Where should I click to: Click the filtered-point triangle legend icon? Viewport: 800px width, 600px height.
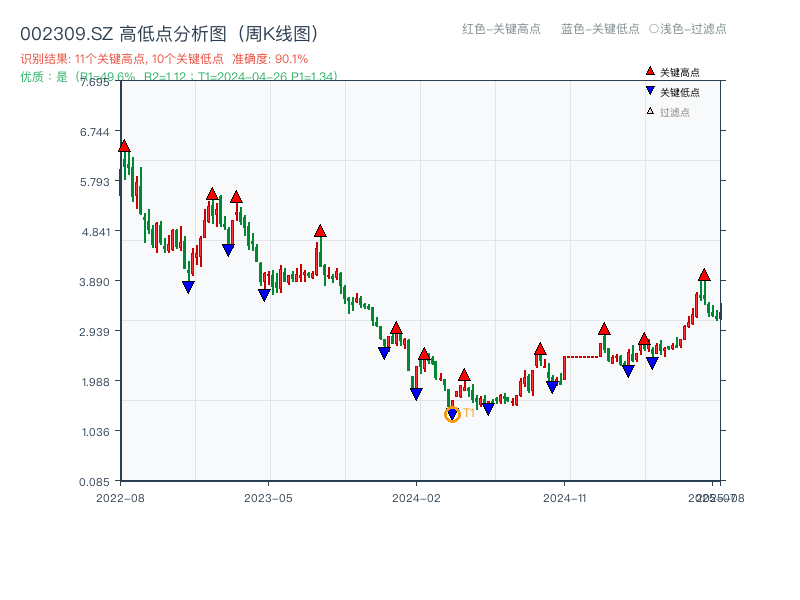[x=650, y=111]
